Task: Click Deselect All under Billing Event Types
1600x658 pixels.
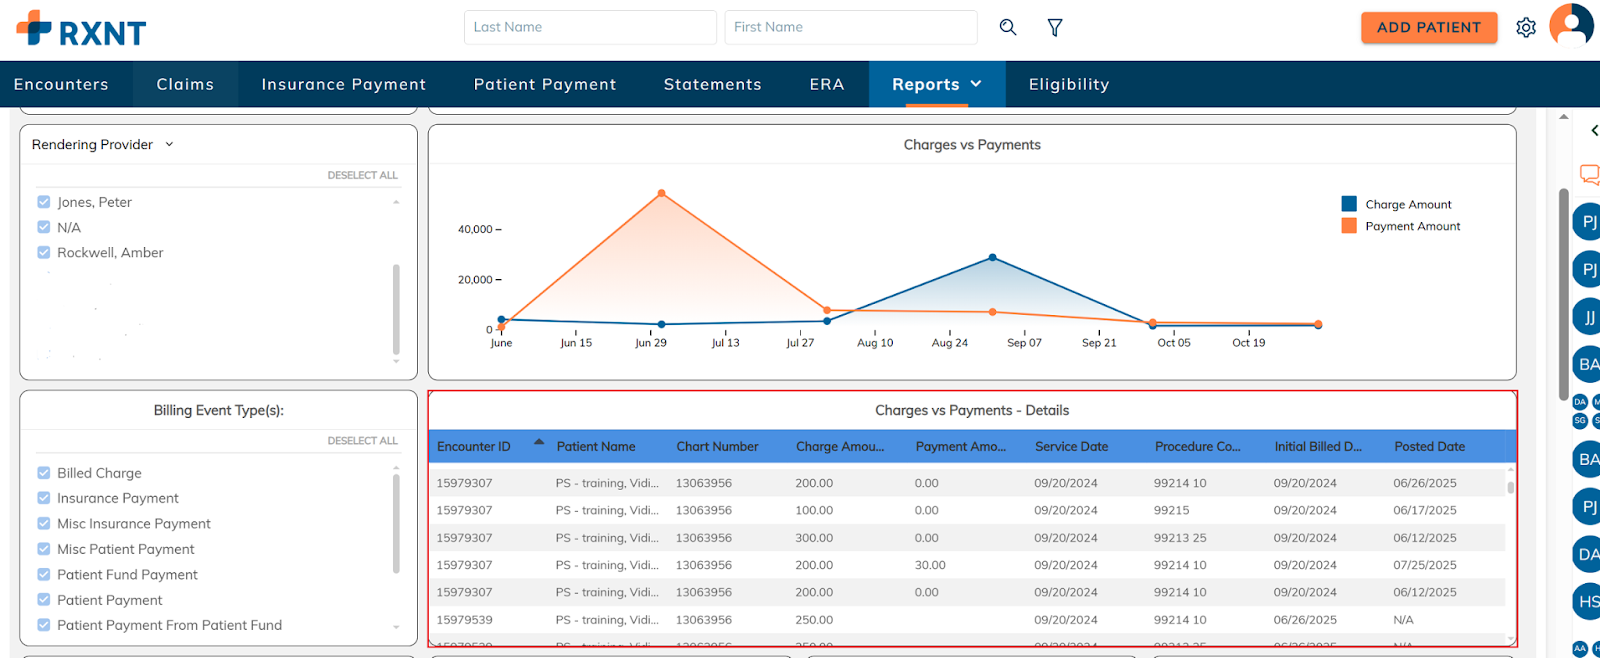Action: (362, 441)
